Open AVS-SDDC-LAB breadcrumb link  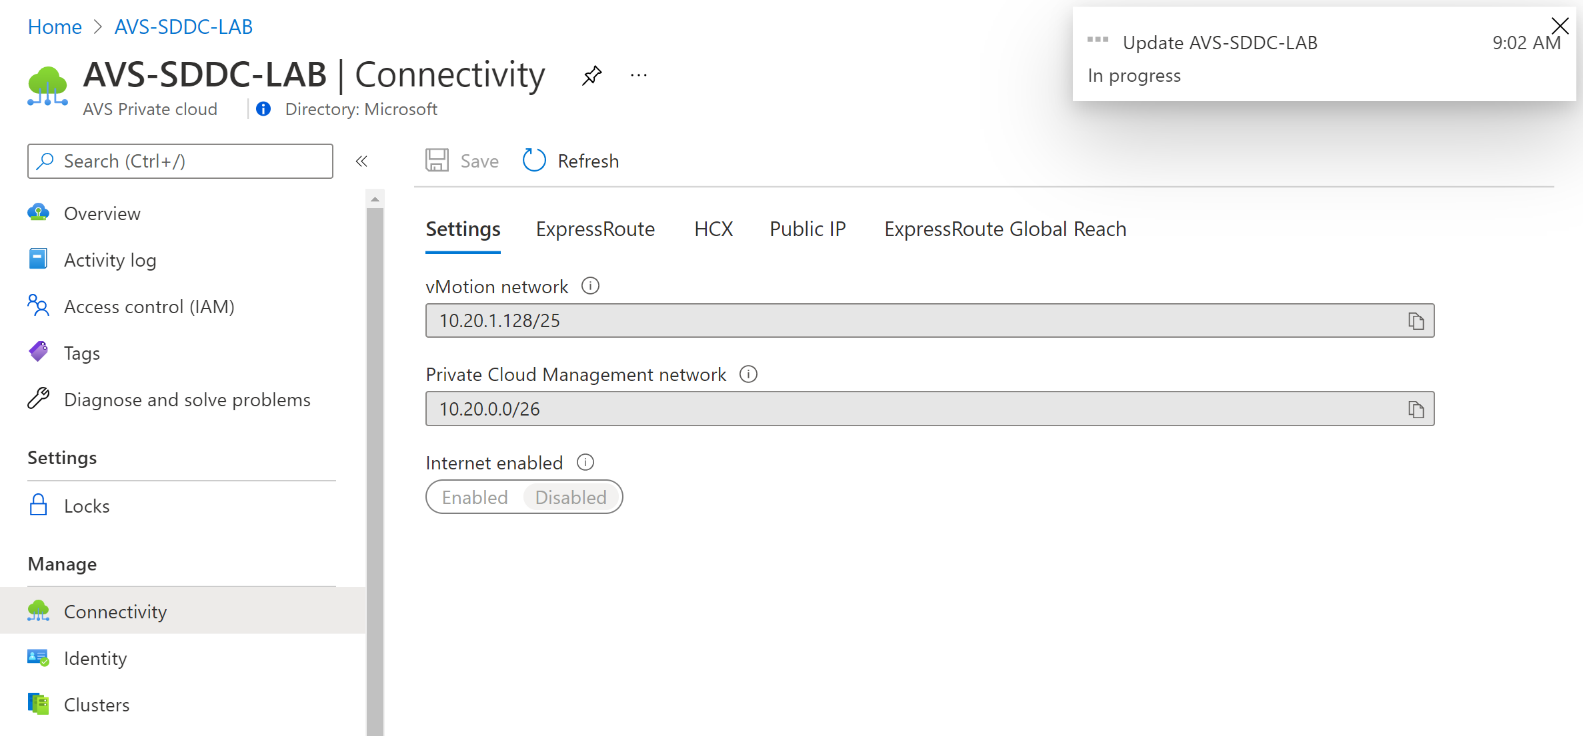184,27
